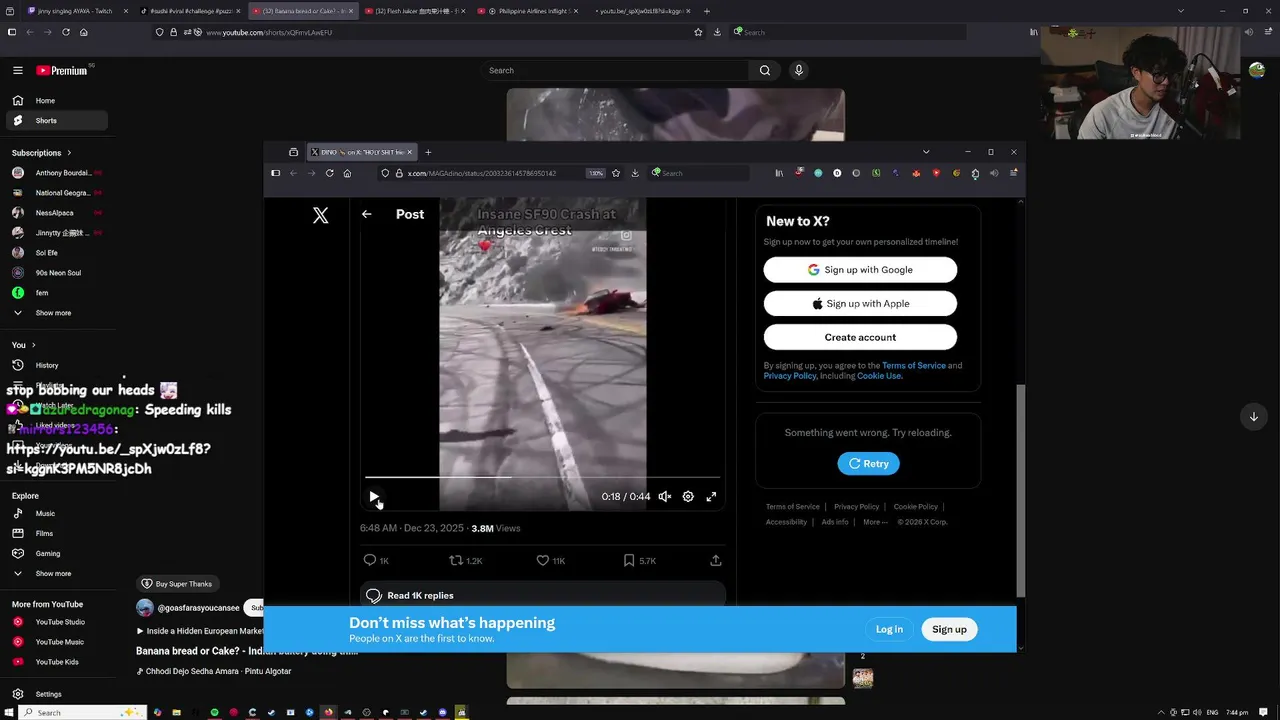This screenshot has width=1280, height=720.
Task: Open Ads info footer link
Action: 835,522
